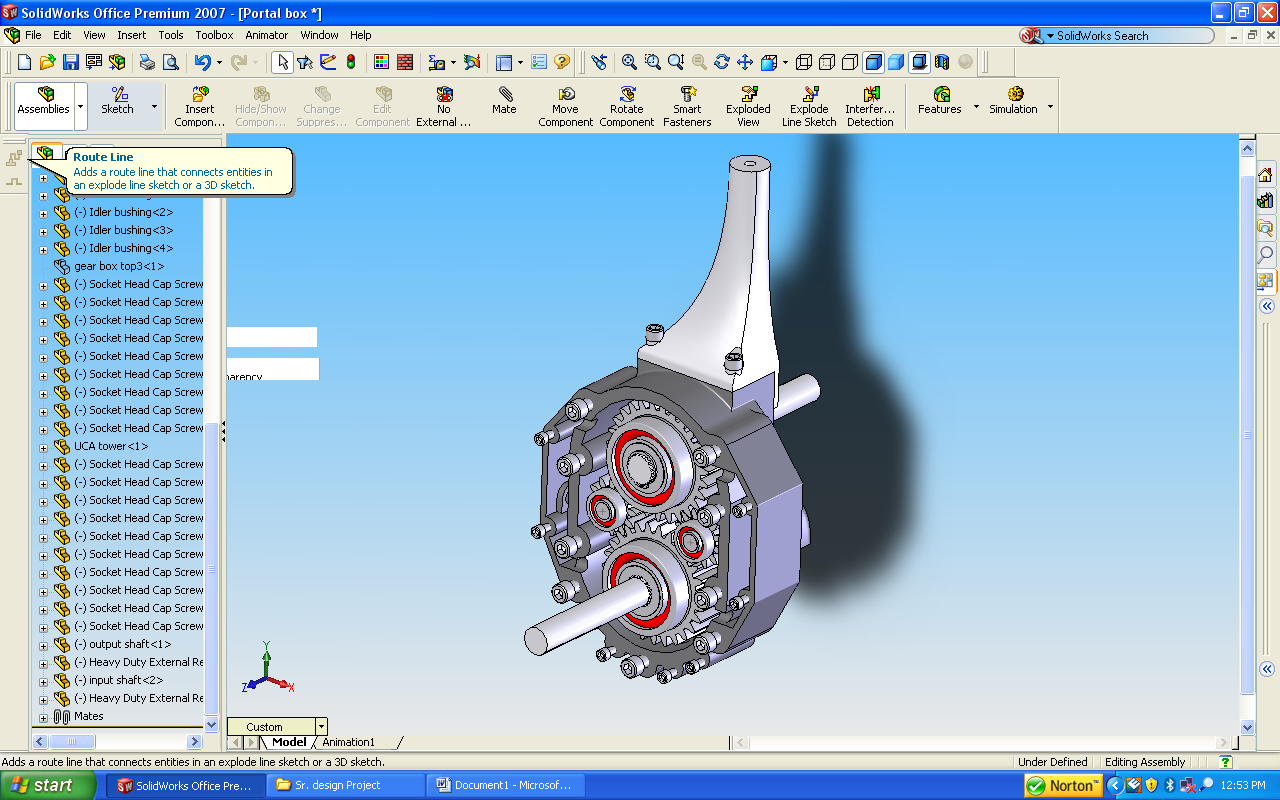
Task: Open the Assemblies tab dropdown arrow
Action: point(80,106)
